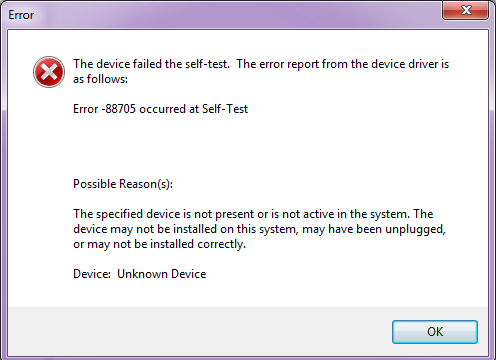
Task: Click the 'Unknown Device' name text
Action: pos(162,274)
